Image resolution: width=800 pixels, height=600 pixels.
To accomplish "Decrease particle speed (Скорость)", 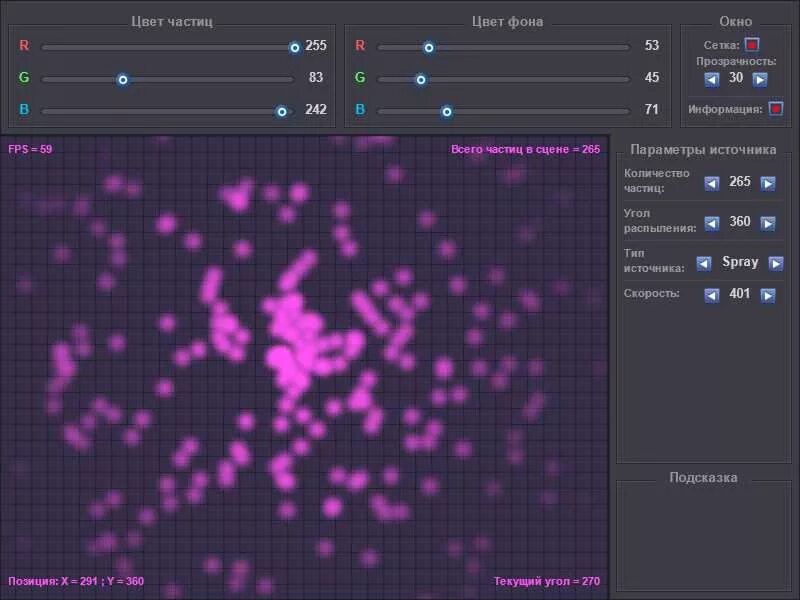I will pos(710,295).
